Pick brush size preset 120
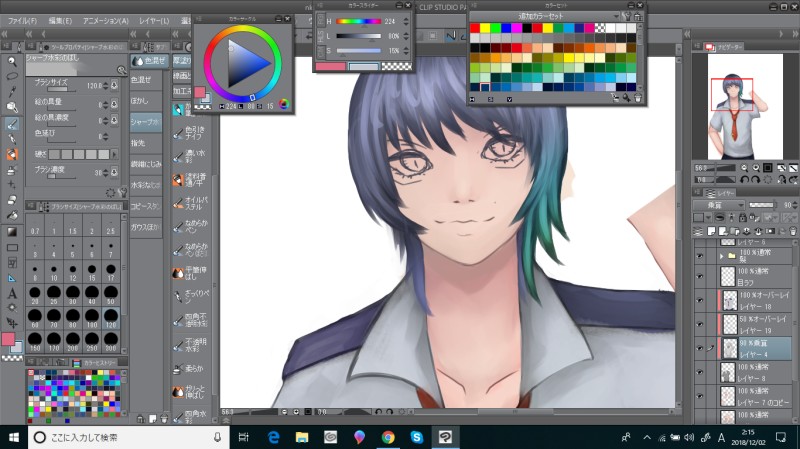The height and width of the screenshot is (449, 800). click(x=111, y=318)
